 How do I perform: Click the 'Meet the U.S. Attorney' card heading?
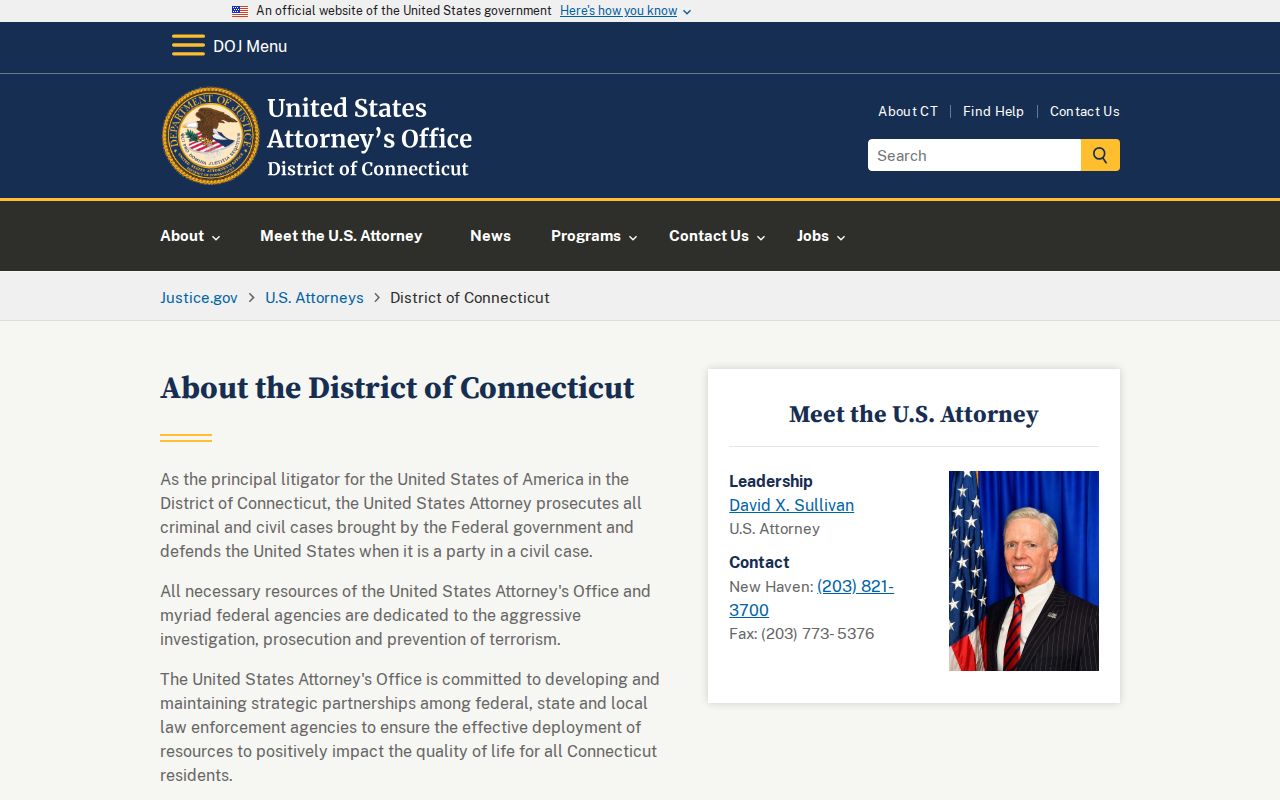[914, 414]
